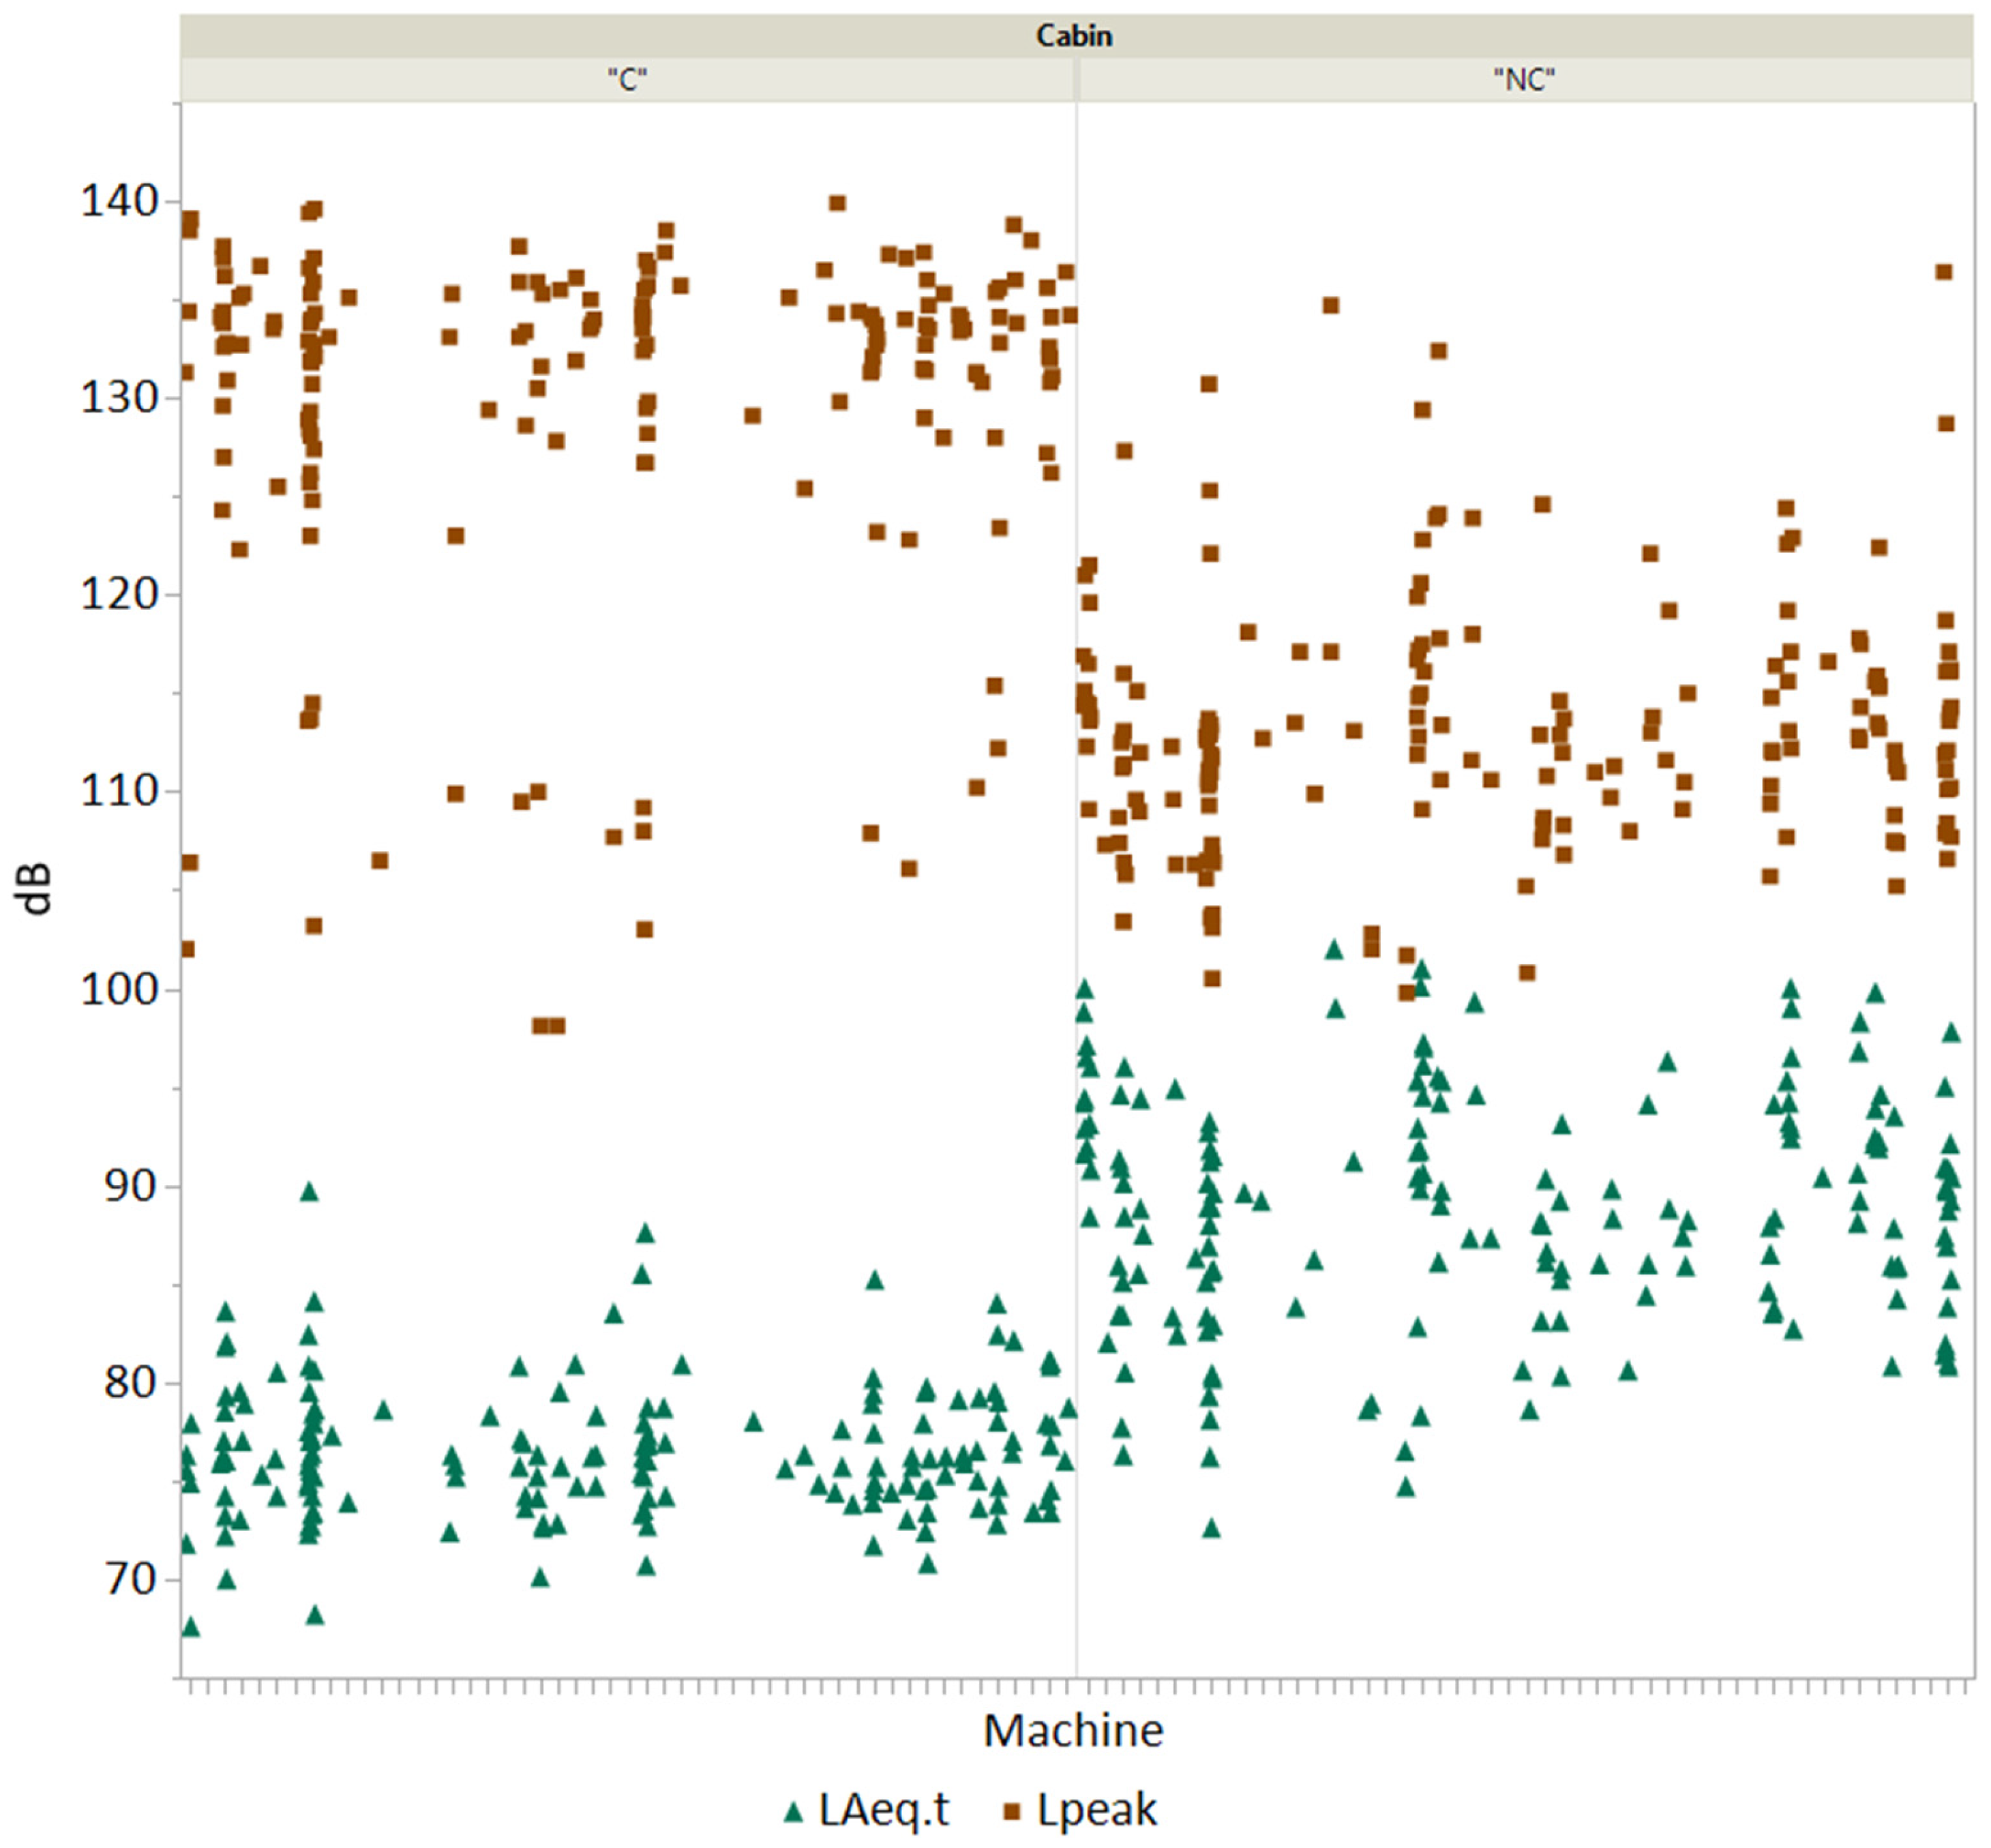Select lowest LAeq.t triangle in "NC" panel
The width and height of the screenshot is (1991, 1848).
[x=1211, y=1528]
